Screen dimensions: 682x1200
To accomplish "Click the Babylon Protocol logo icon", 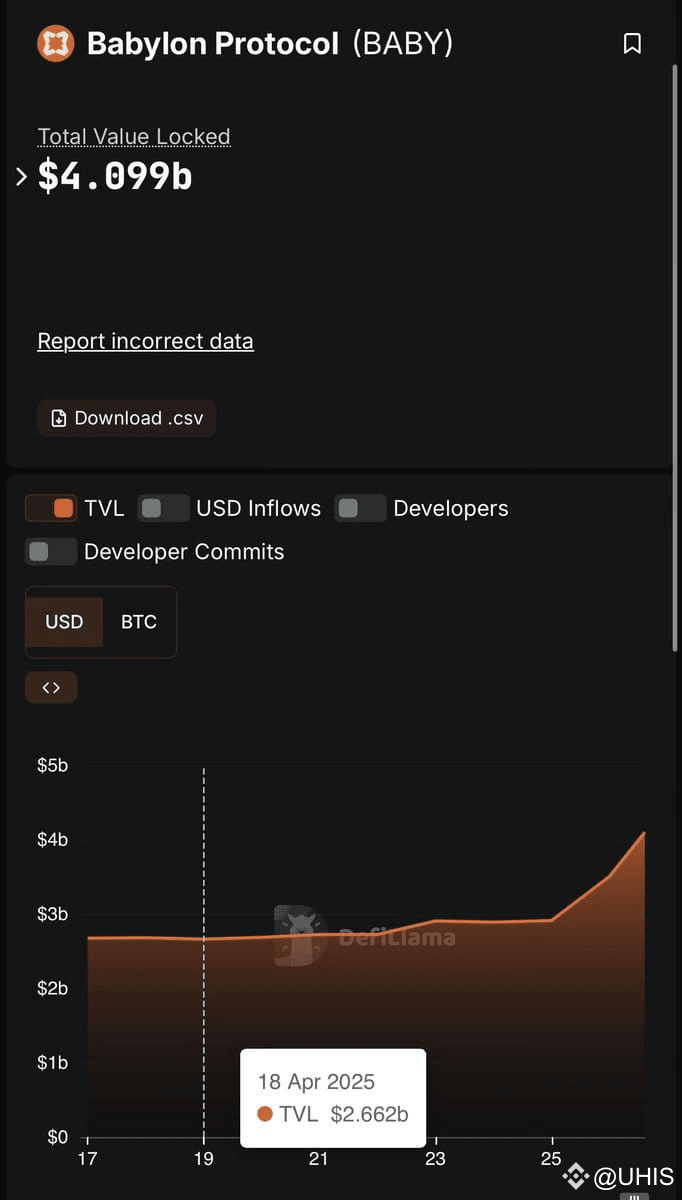I will pyautogui.click(x=55, y=44).
